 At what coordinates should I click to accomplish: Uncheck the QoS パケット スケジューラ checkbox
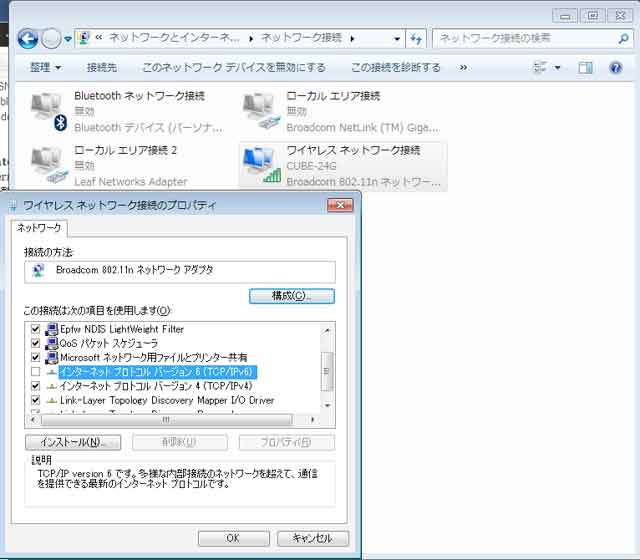click(37, 343)
